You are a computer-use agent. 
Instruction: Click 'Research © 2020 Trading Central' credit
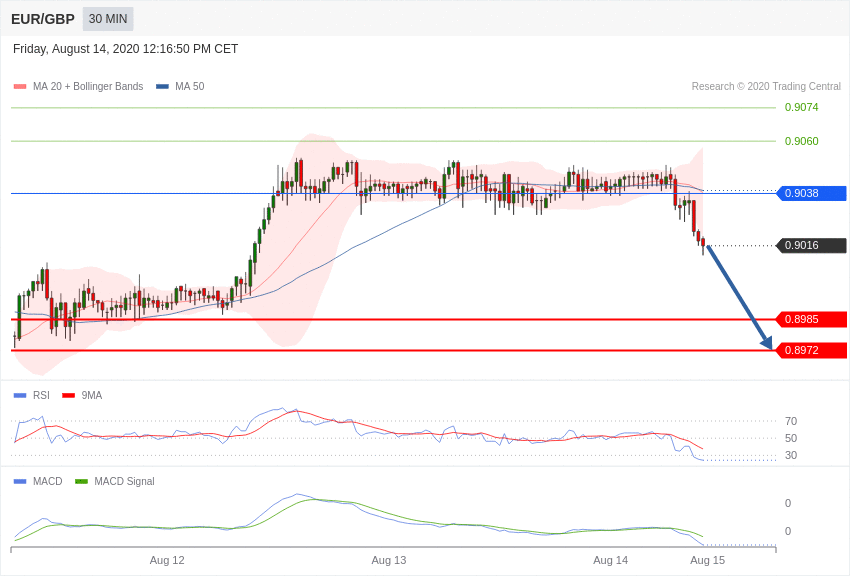pos(766,87)
